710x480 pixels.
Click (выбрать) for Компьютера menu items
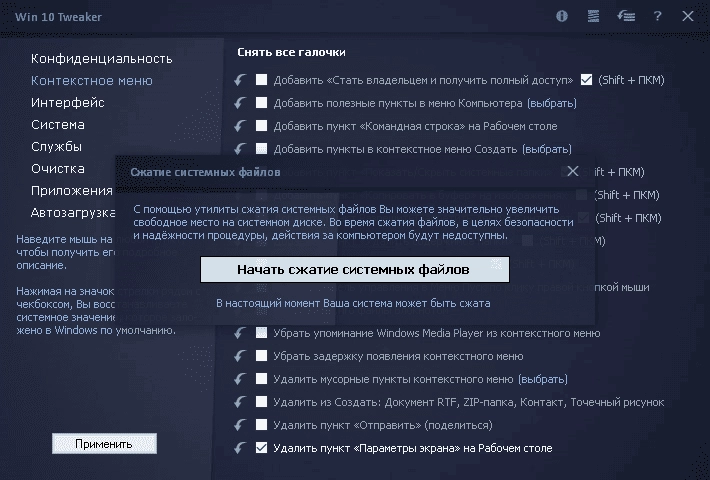click(552, 103)
